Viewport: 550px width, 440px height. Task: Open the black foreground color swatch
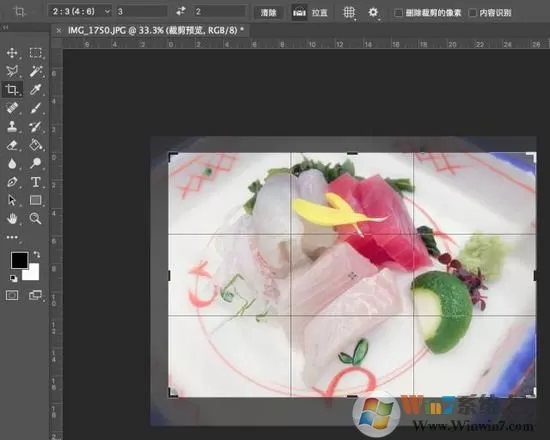19,260
